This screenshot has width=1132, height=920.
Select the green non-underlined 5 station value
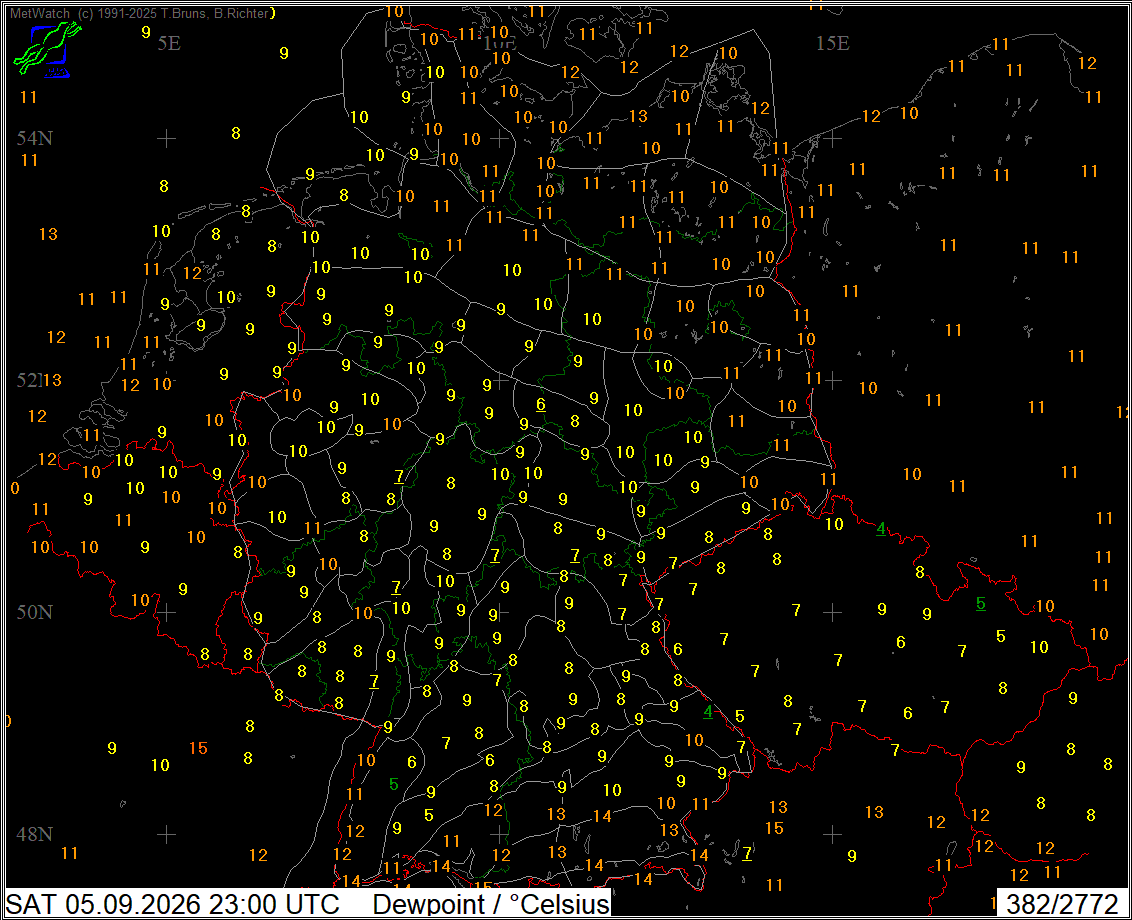pyautogui.click(x=393, y=784)
